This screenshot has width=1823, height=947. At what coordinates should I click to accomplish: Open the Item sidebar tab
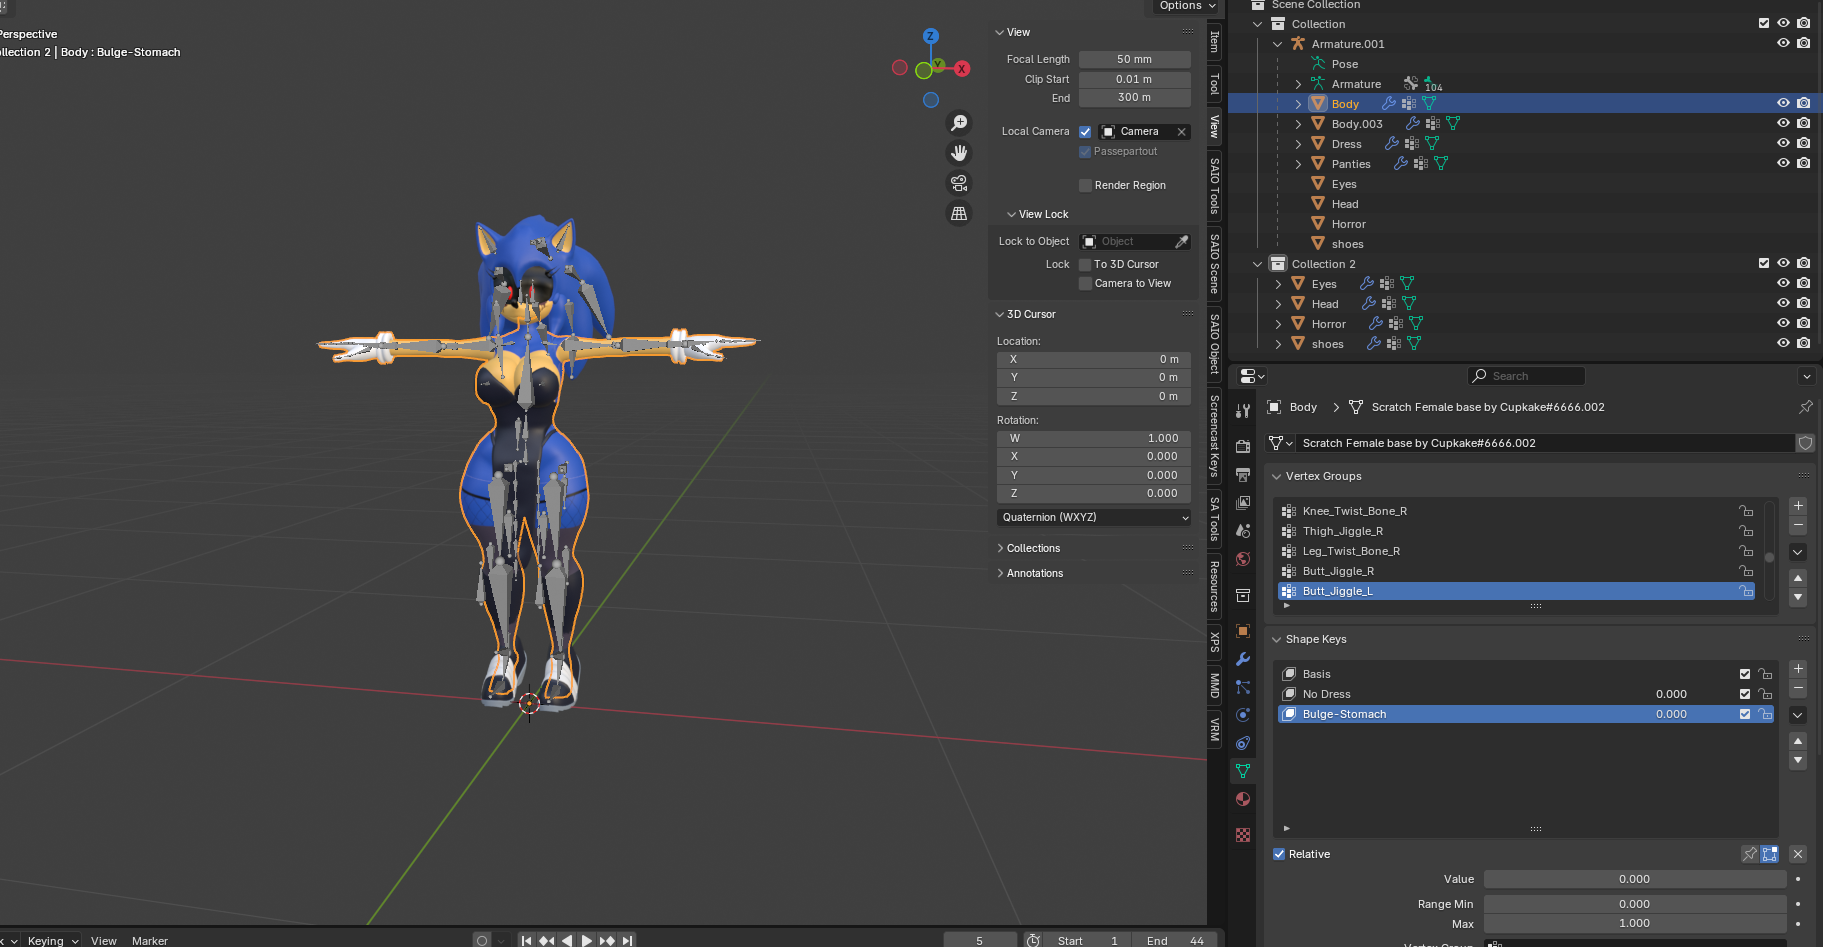coord(1215,41)
